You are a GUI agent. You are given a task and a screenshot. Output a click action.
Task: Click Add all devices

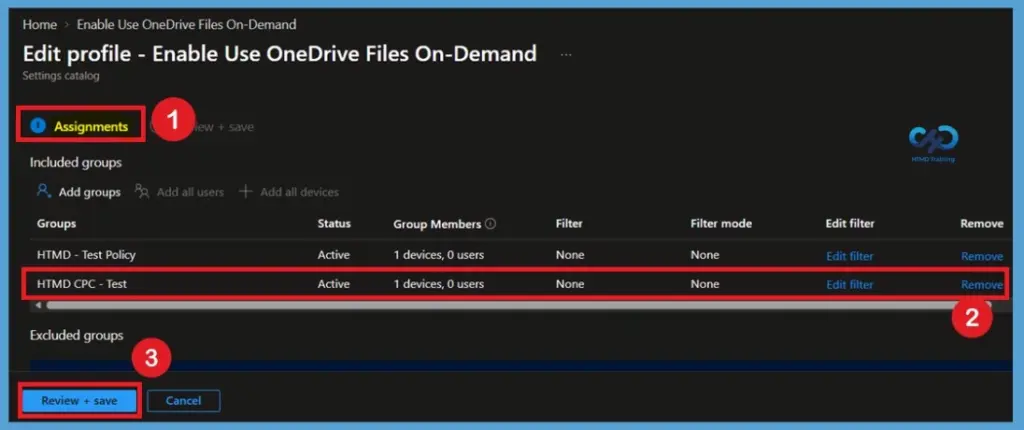[299, 192]
